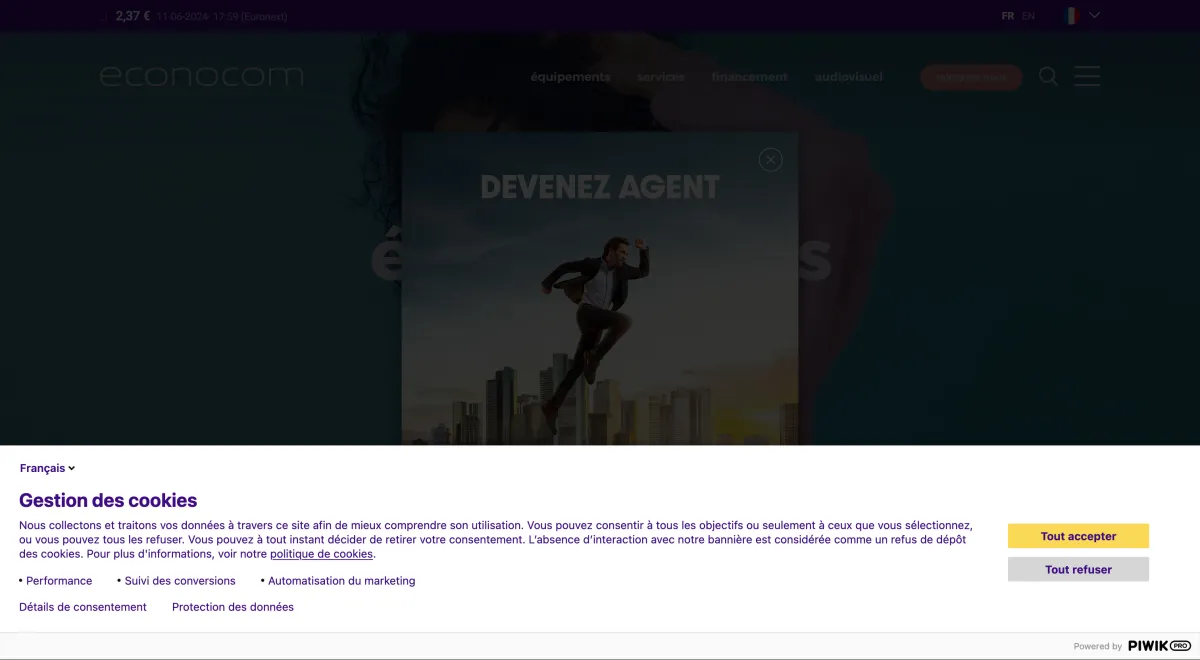The height and width of the screenshot is (660, 1200).
Task: Close the Devenez Agent popup
Action: point(770,159)
